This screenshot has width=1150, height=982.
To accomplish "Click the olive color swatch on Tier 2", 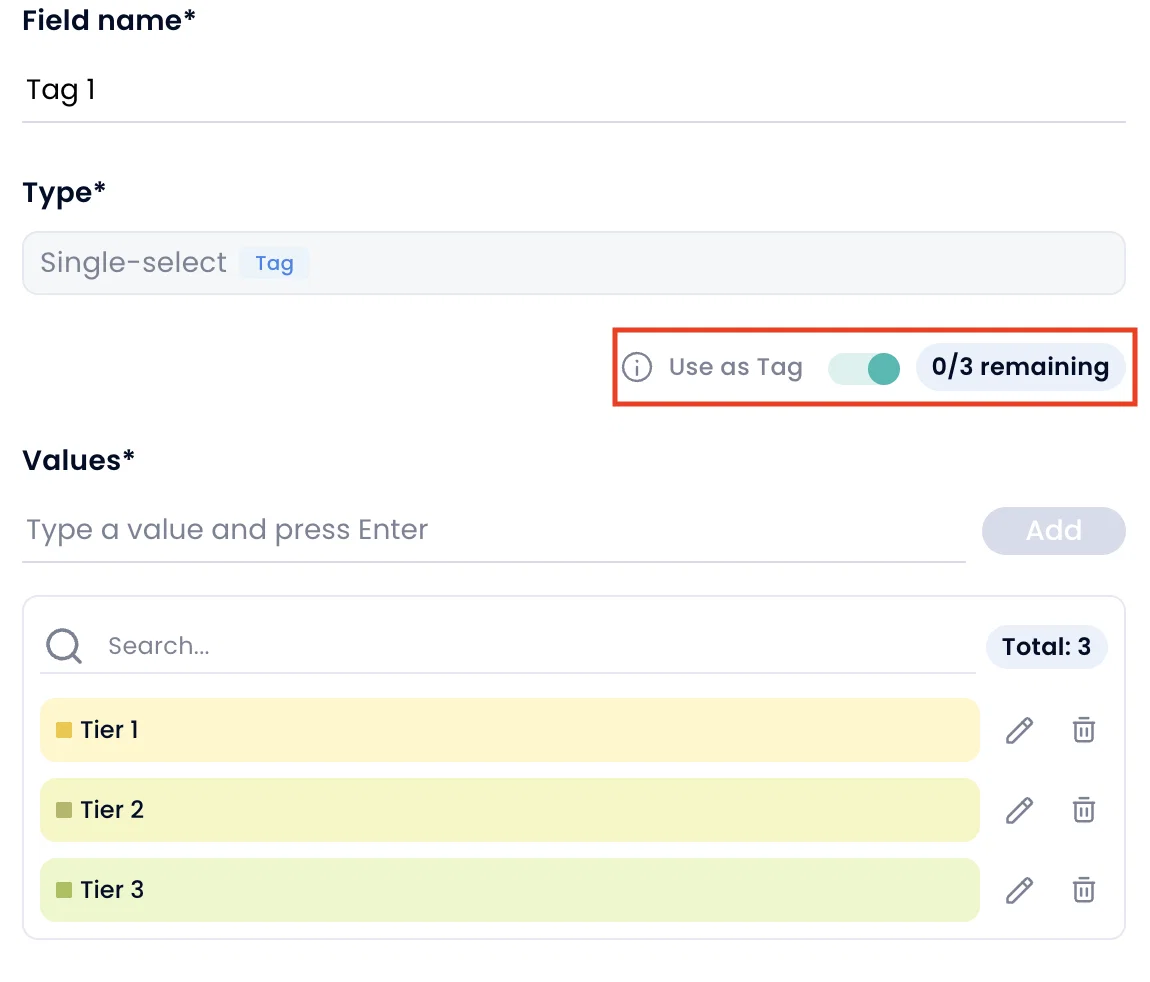I will click(x=64, y=810).
